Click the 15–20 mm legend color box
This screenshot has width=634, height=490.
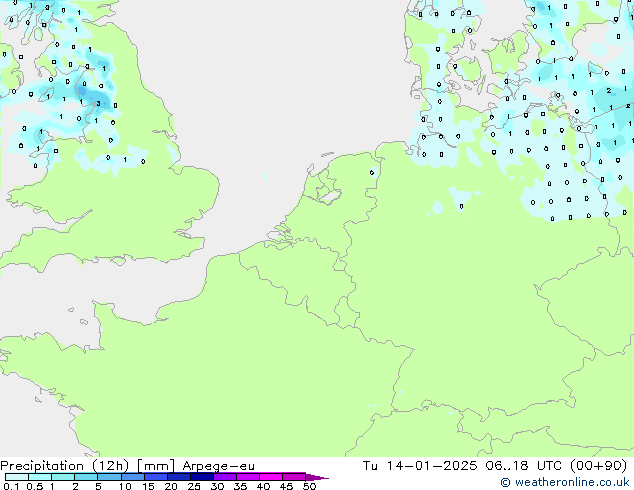(x=155, y=477)
